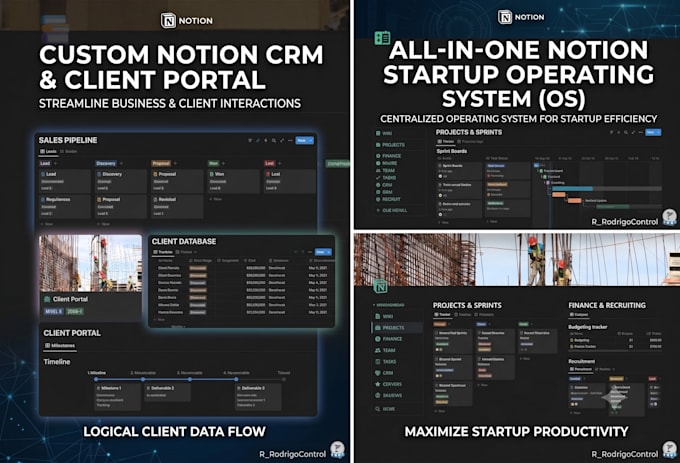
Task: Collapse the workspace toggle above WIKI in dashboard sidebar
Action: (374, 305)
